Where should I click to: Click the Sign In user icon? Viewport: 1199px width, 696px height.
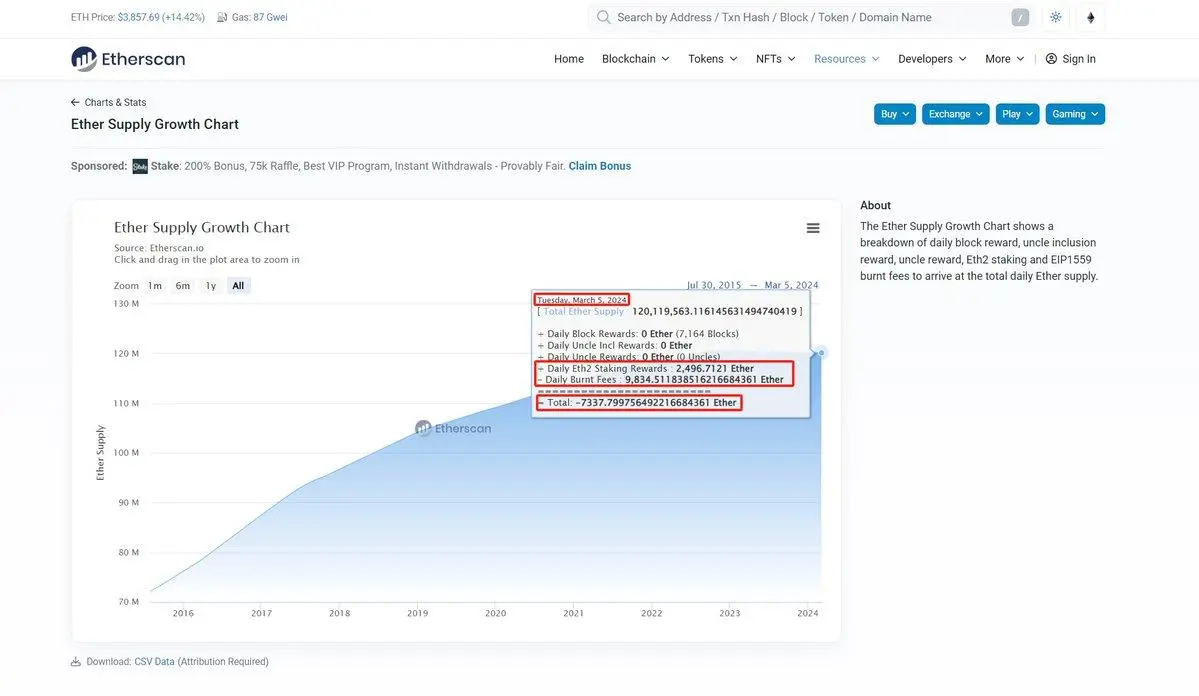point(1051,59)
